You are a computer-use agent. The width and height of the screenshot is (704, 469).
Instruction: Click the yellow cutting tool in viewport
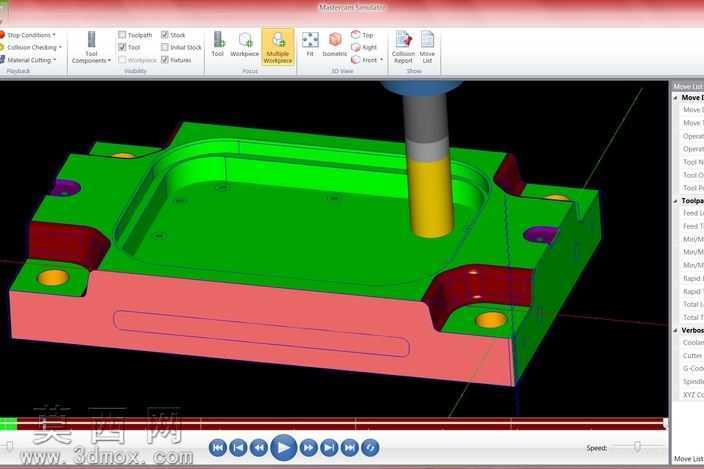point(431,199)
